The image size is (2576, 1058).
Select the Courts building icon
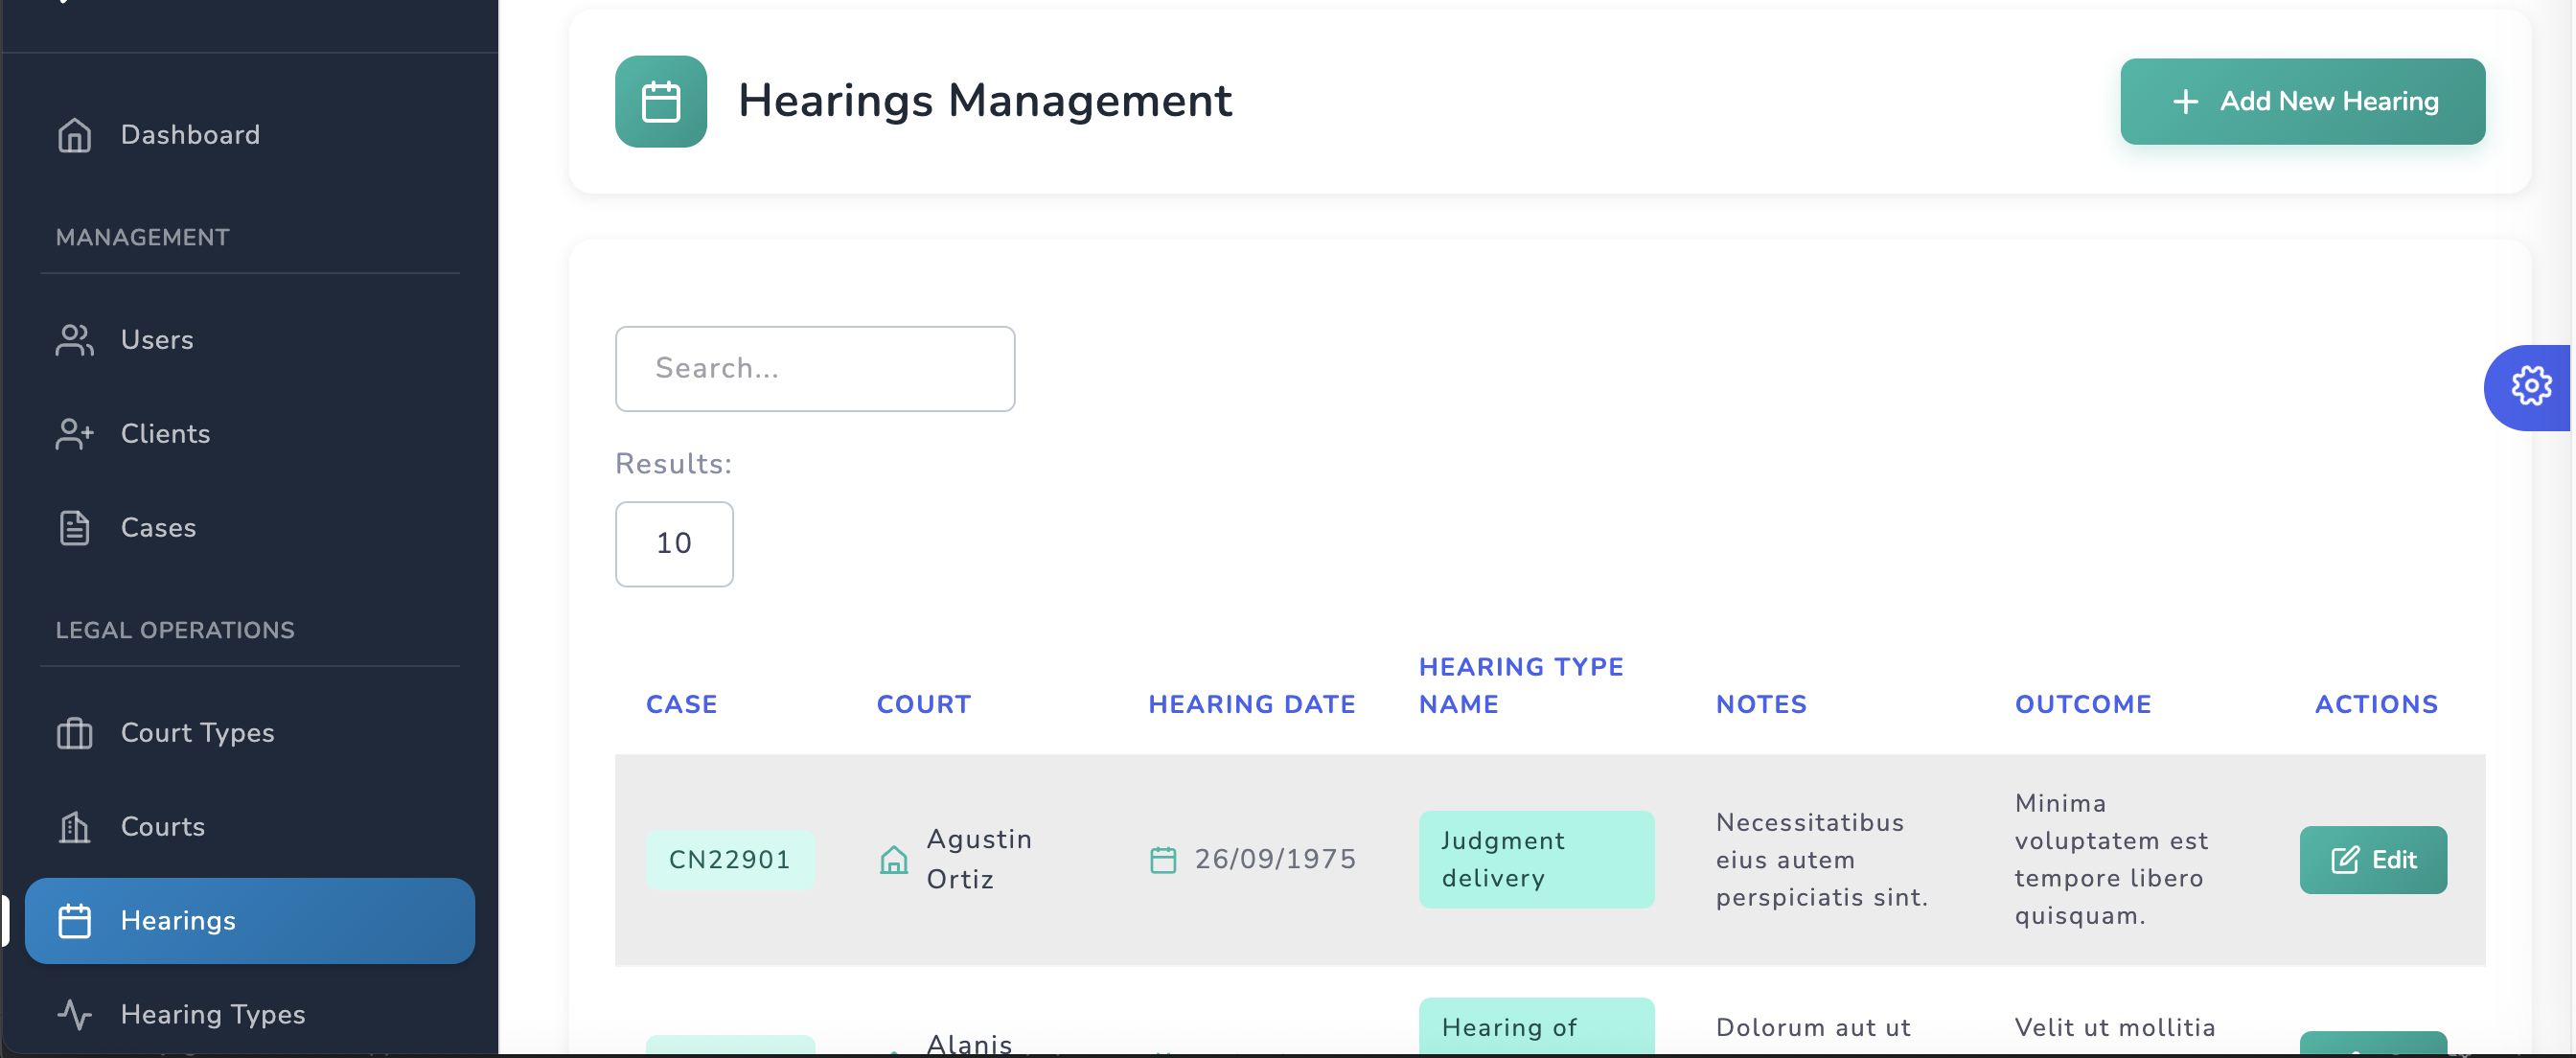[74, 827]
